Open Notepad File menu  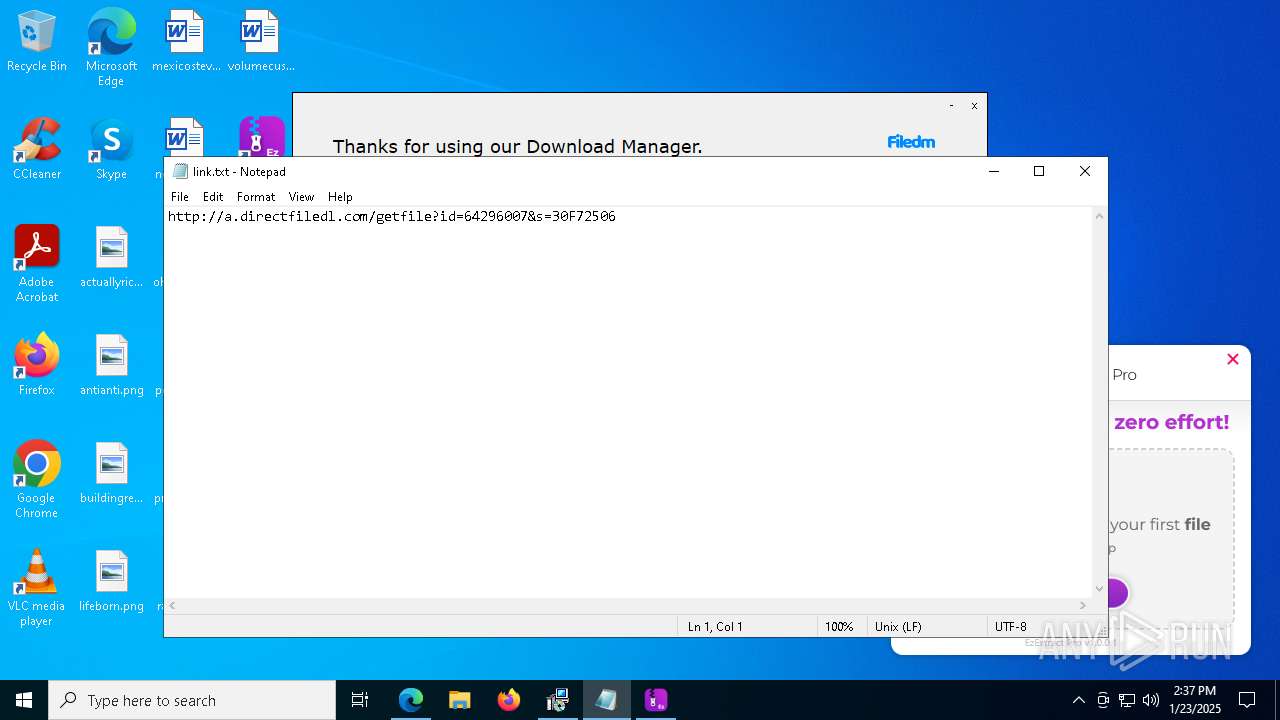pyautogui.click(x=180, y=197)
